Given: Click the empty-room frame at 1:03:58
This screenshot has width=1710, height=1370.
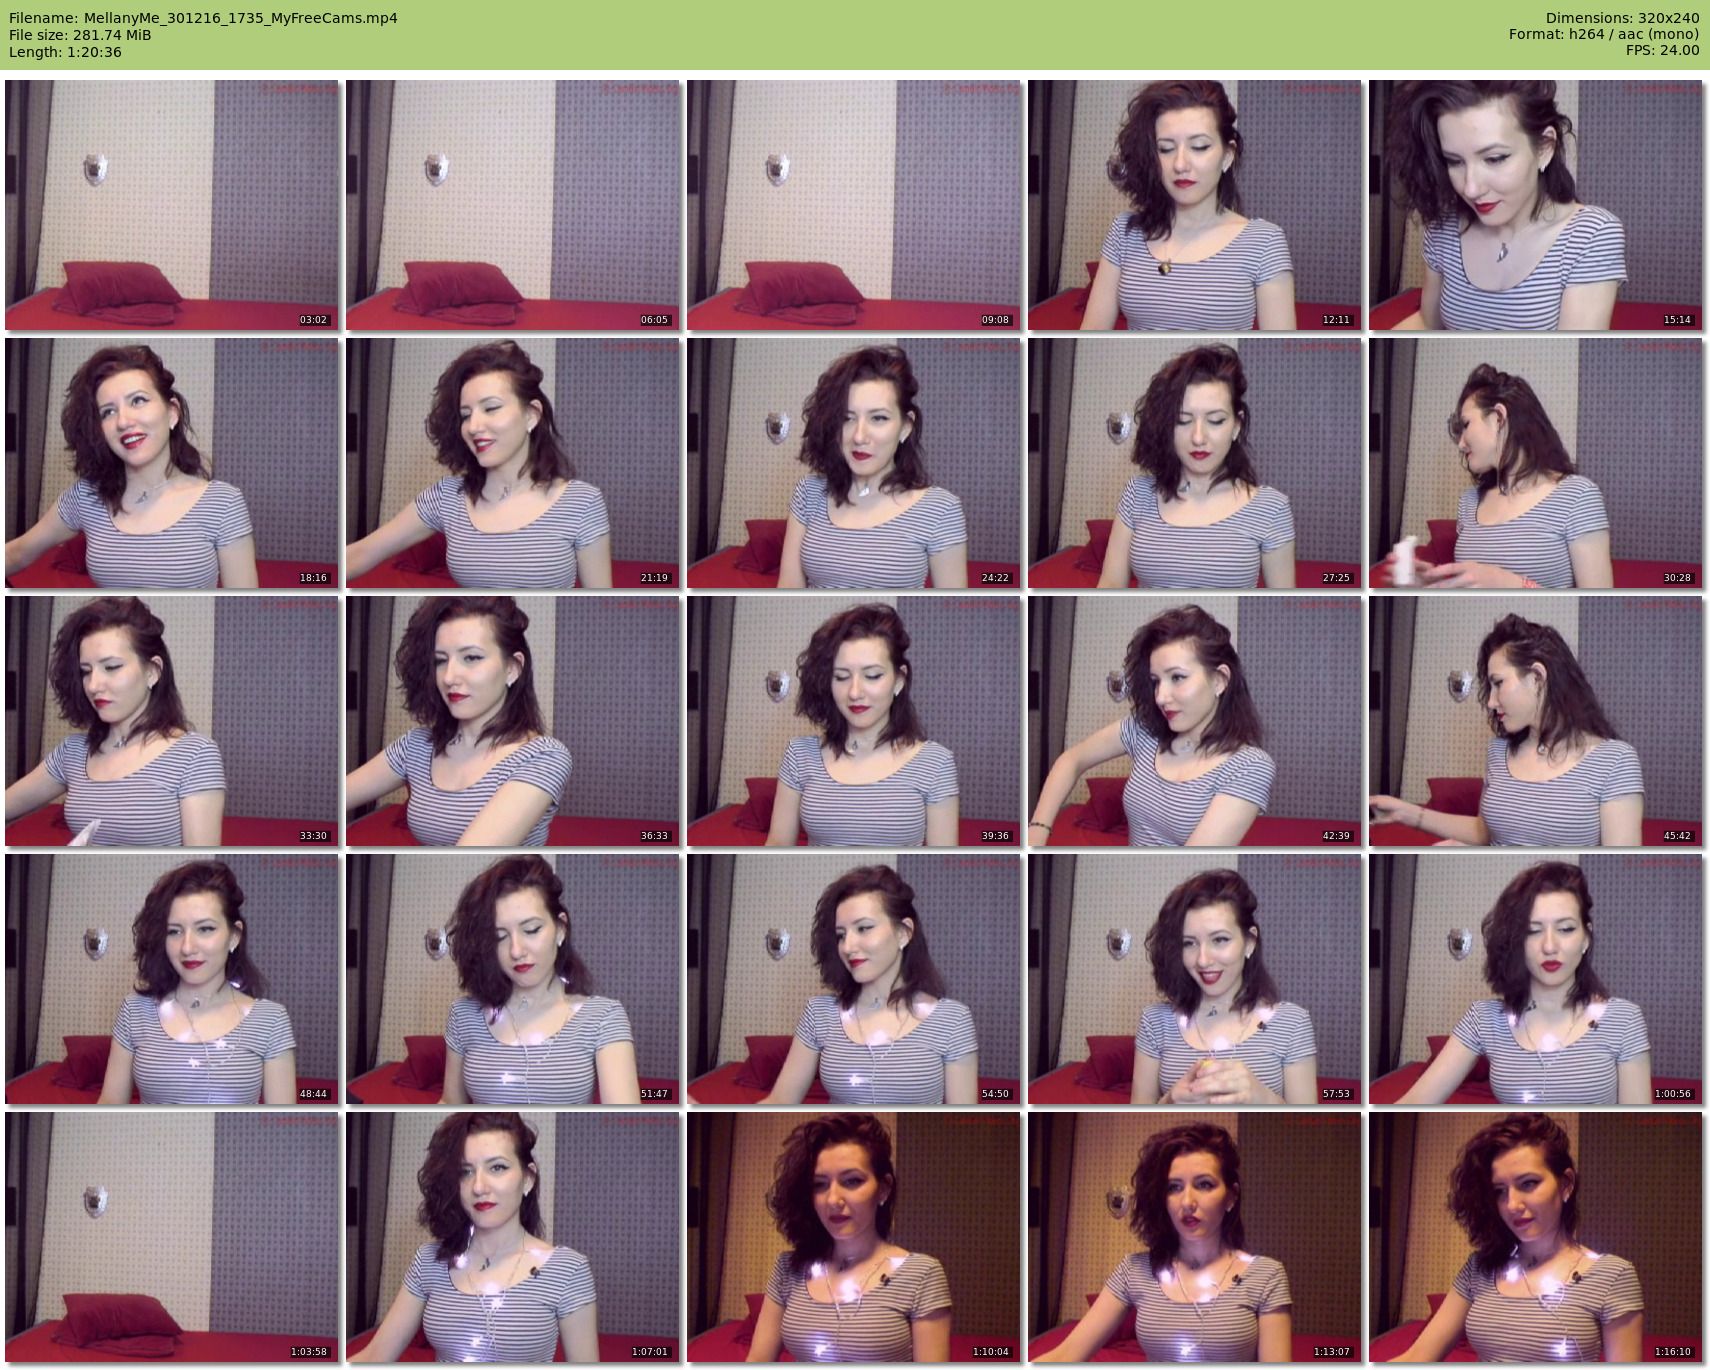Looking at the screenshot, I should 172,1237.
